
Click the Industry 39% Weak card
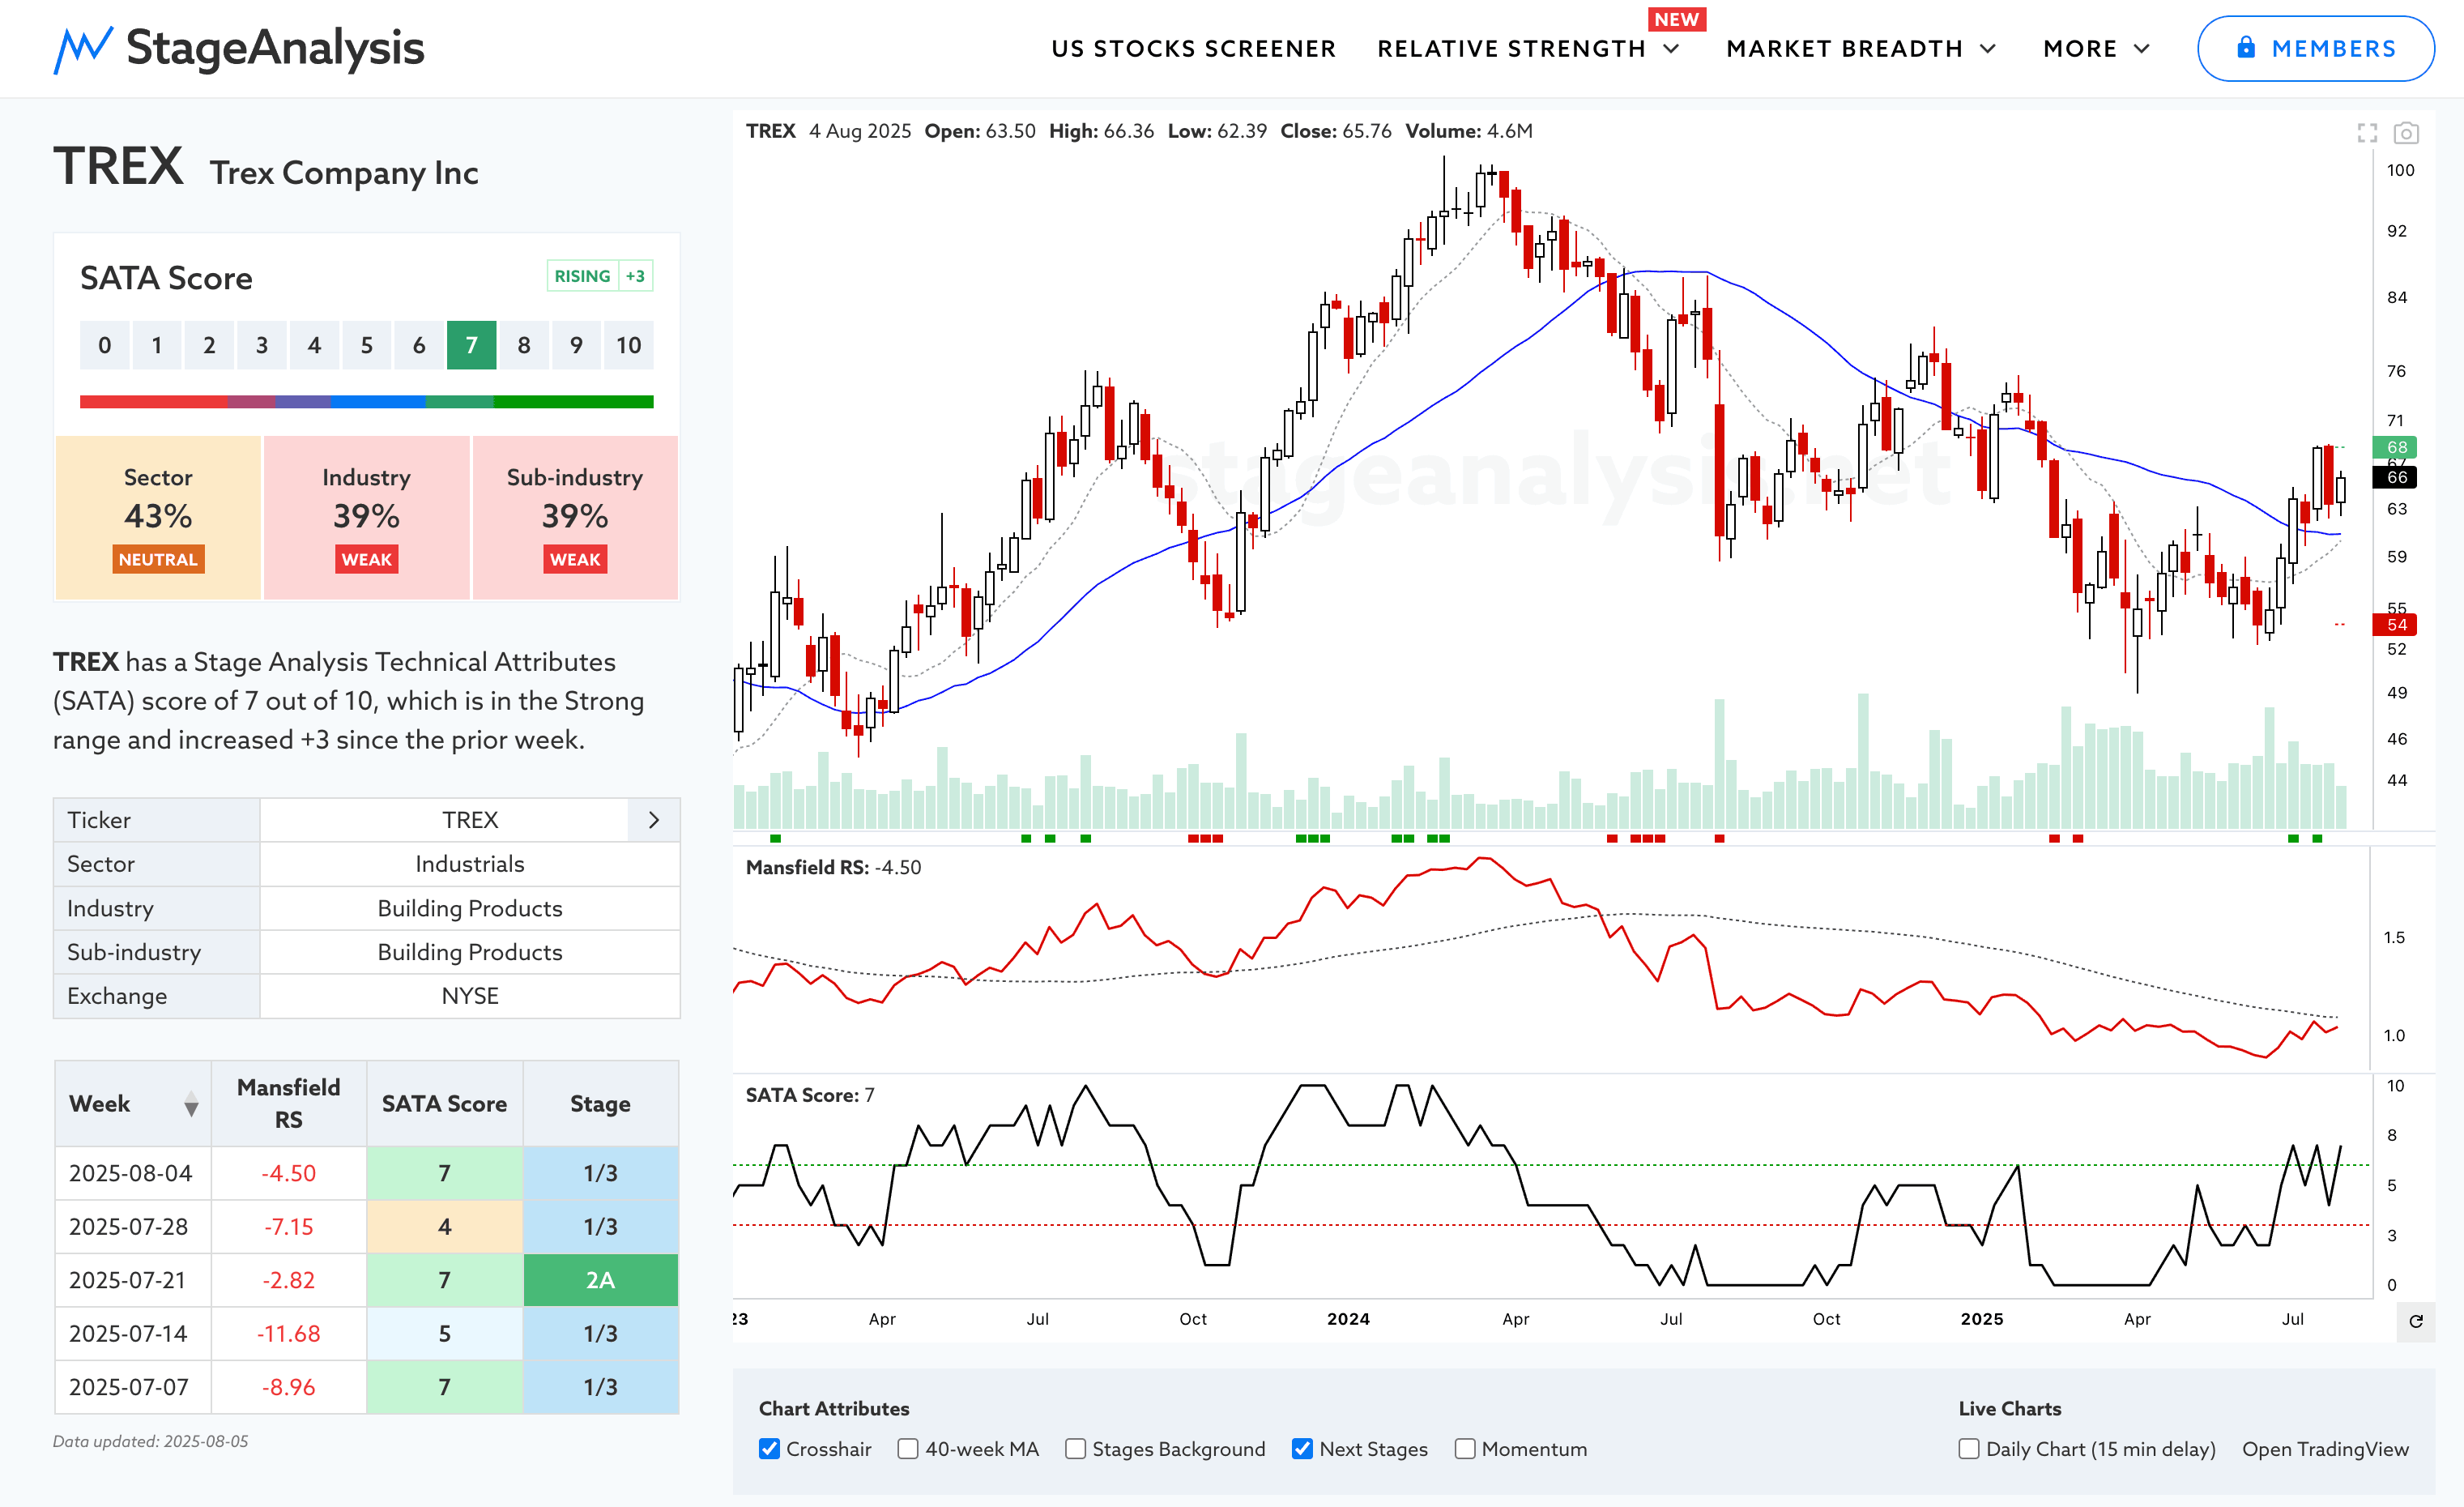(x=366, y=518)
